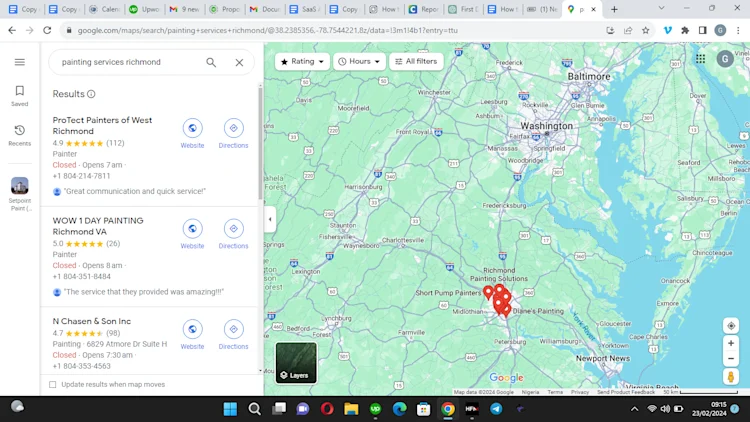Switch to the SaaS document tab
This screenshot has height=422, width=750.
(305, 9)
